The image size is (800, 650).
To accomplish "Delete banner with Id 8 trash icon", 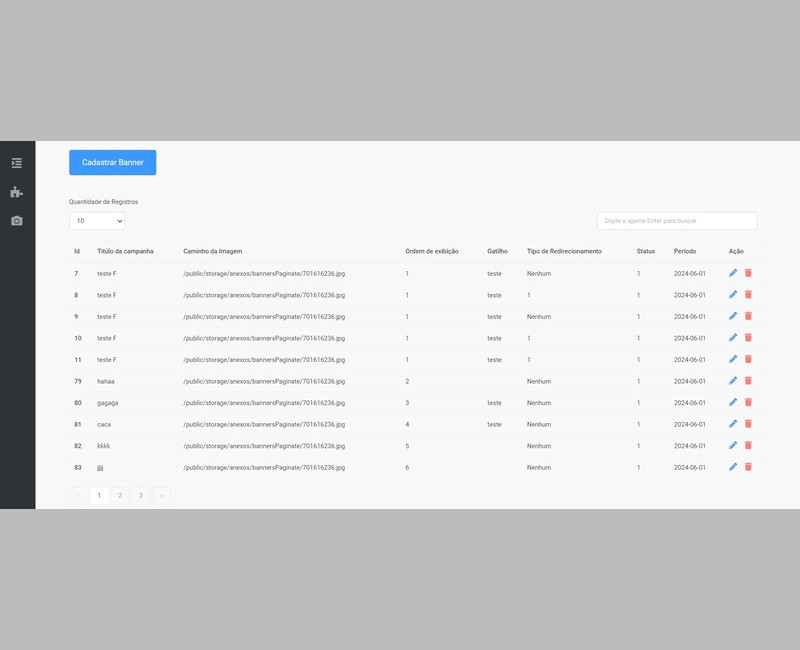I will [748, 295].
